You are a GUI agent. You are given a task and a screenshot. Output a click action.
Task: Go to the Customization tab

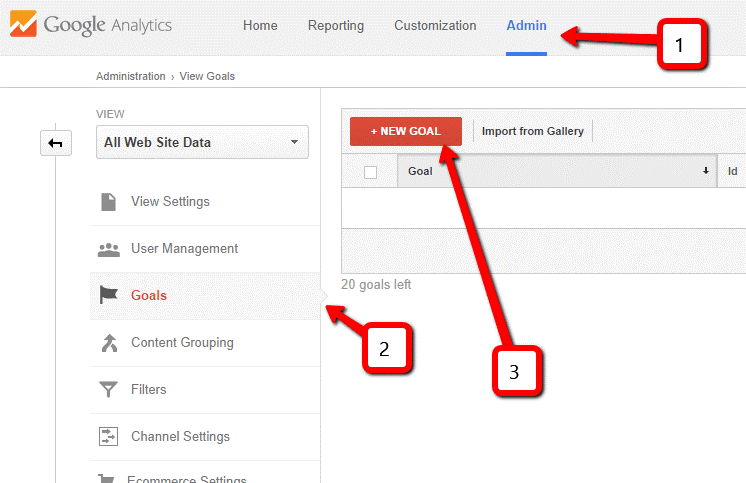(435, 26)
